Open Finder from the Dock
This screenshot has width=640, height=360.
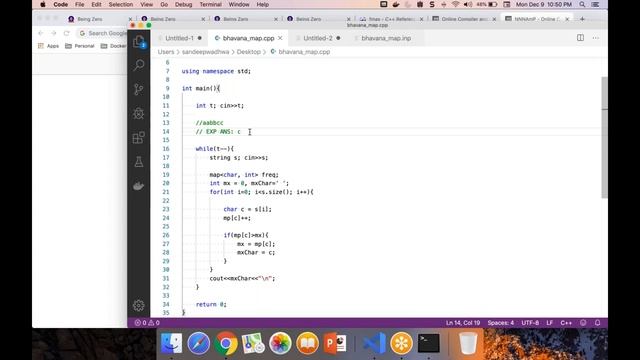click(171, 343)
